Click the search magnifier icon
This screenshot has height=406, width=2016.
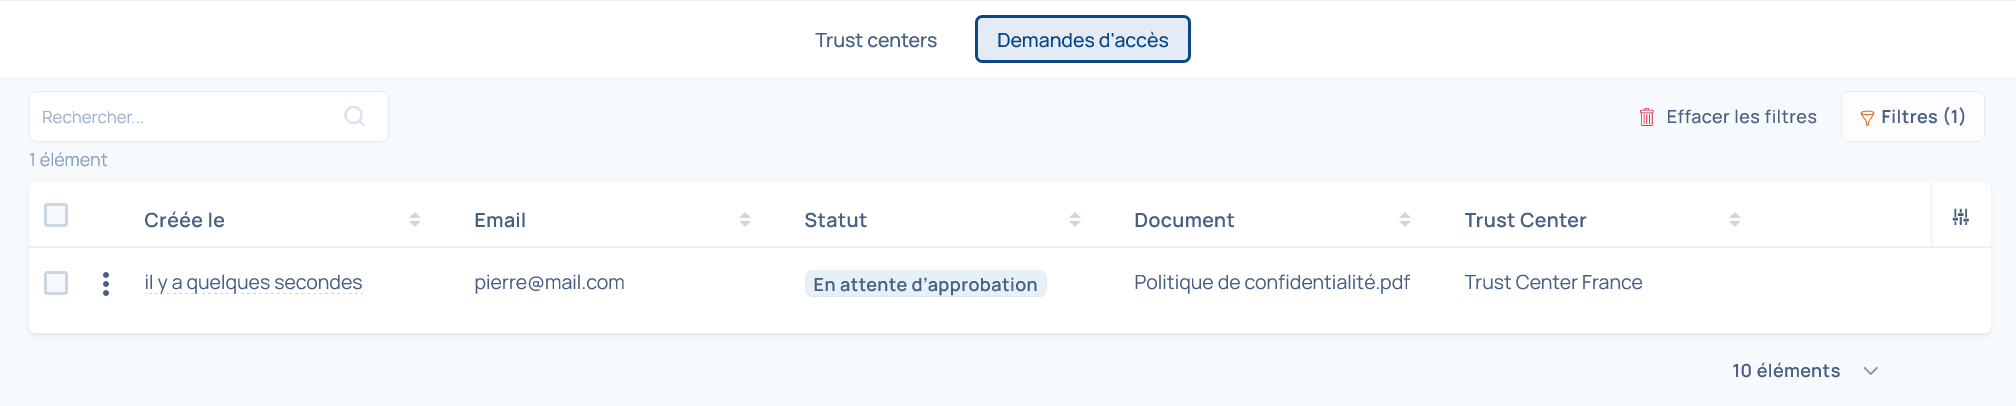click(x=354, y=116)
